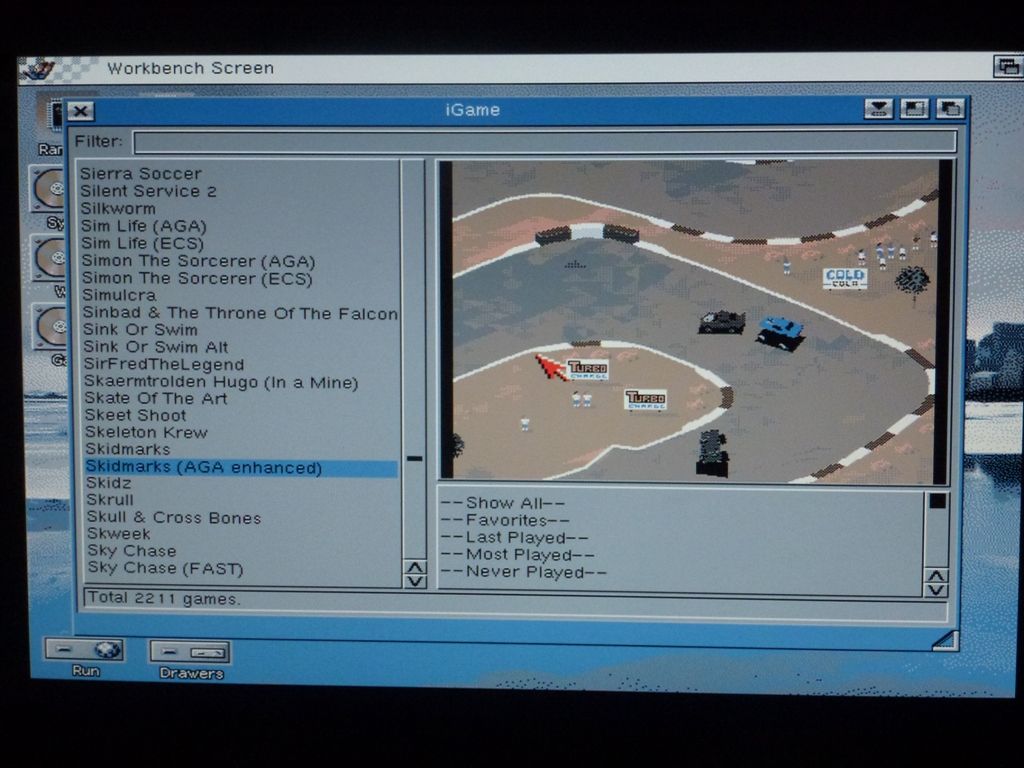Select Skull & Cross Bones entry
This screenshot has height=768, width=1024.
[174, 518]
